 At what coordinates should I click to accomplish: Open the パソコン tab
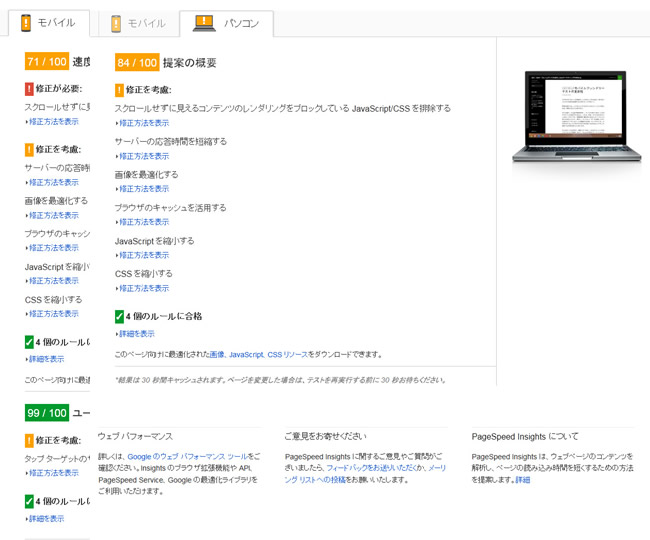coord(226,23)
